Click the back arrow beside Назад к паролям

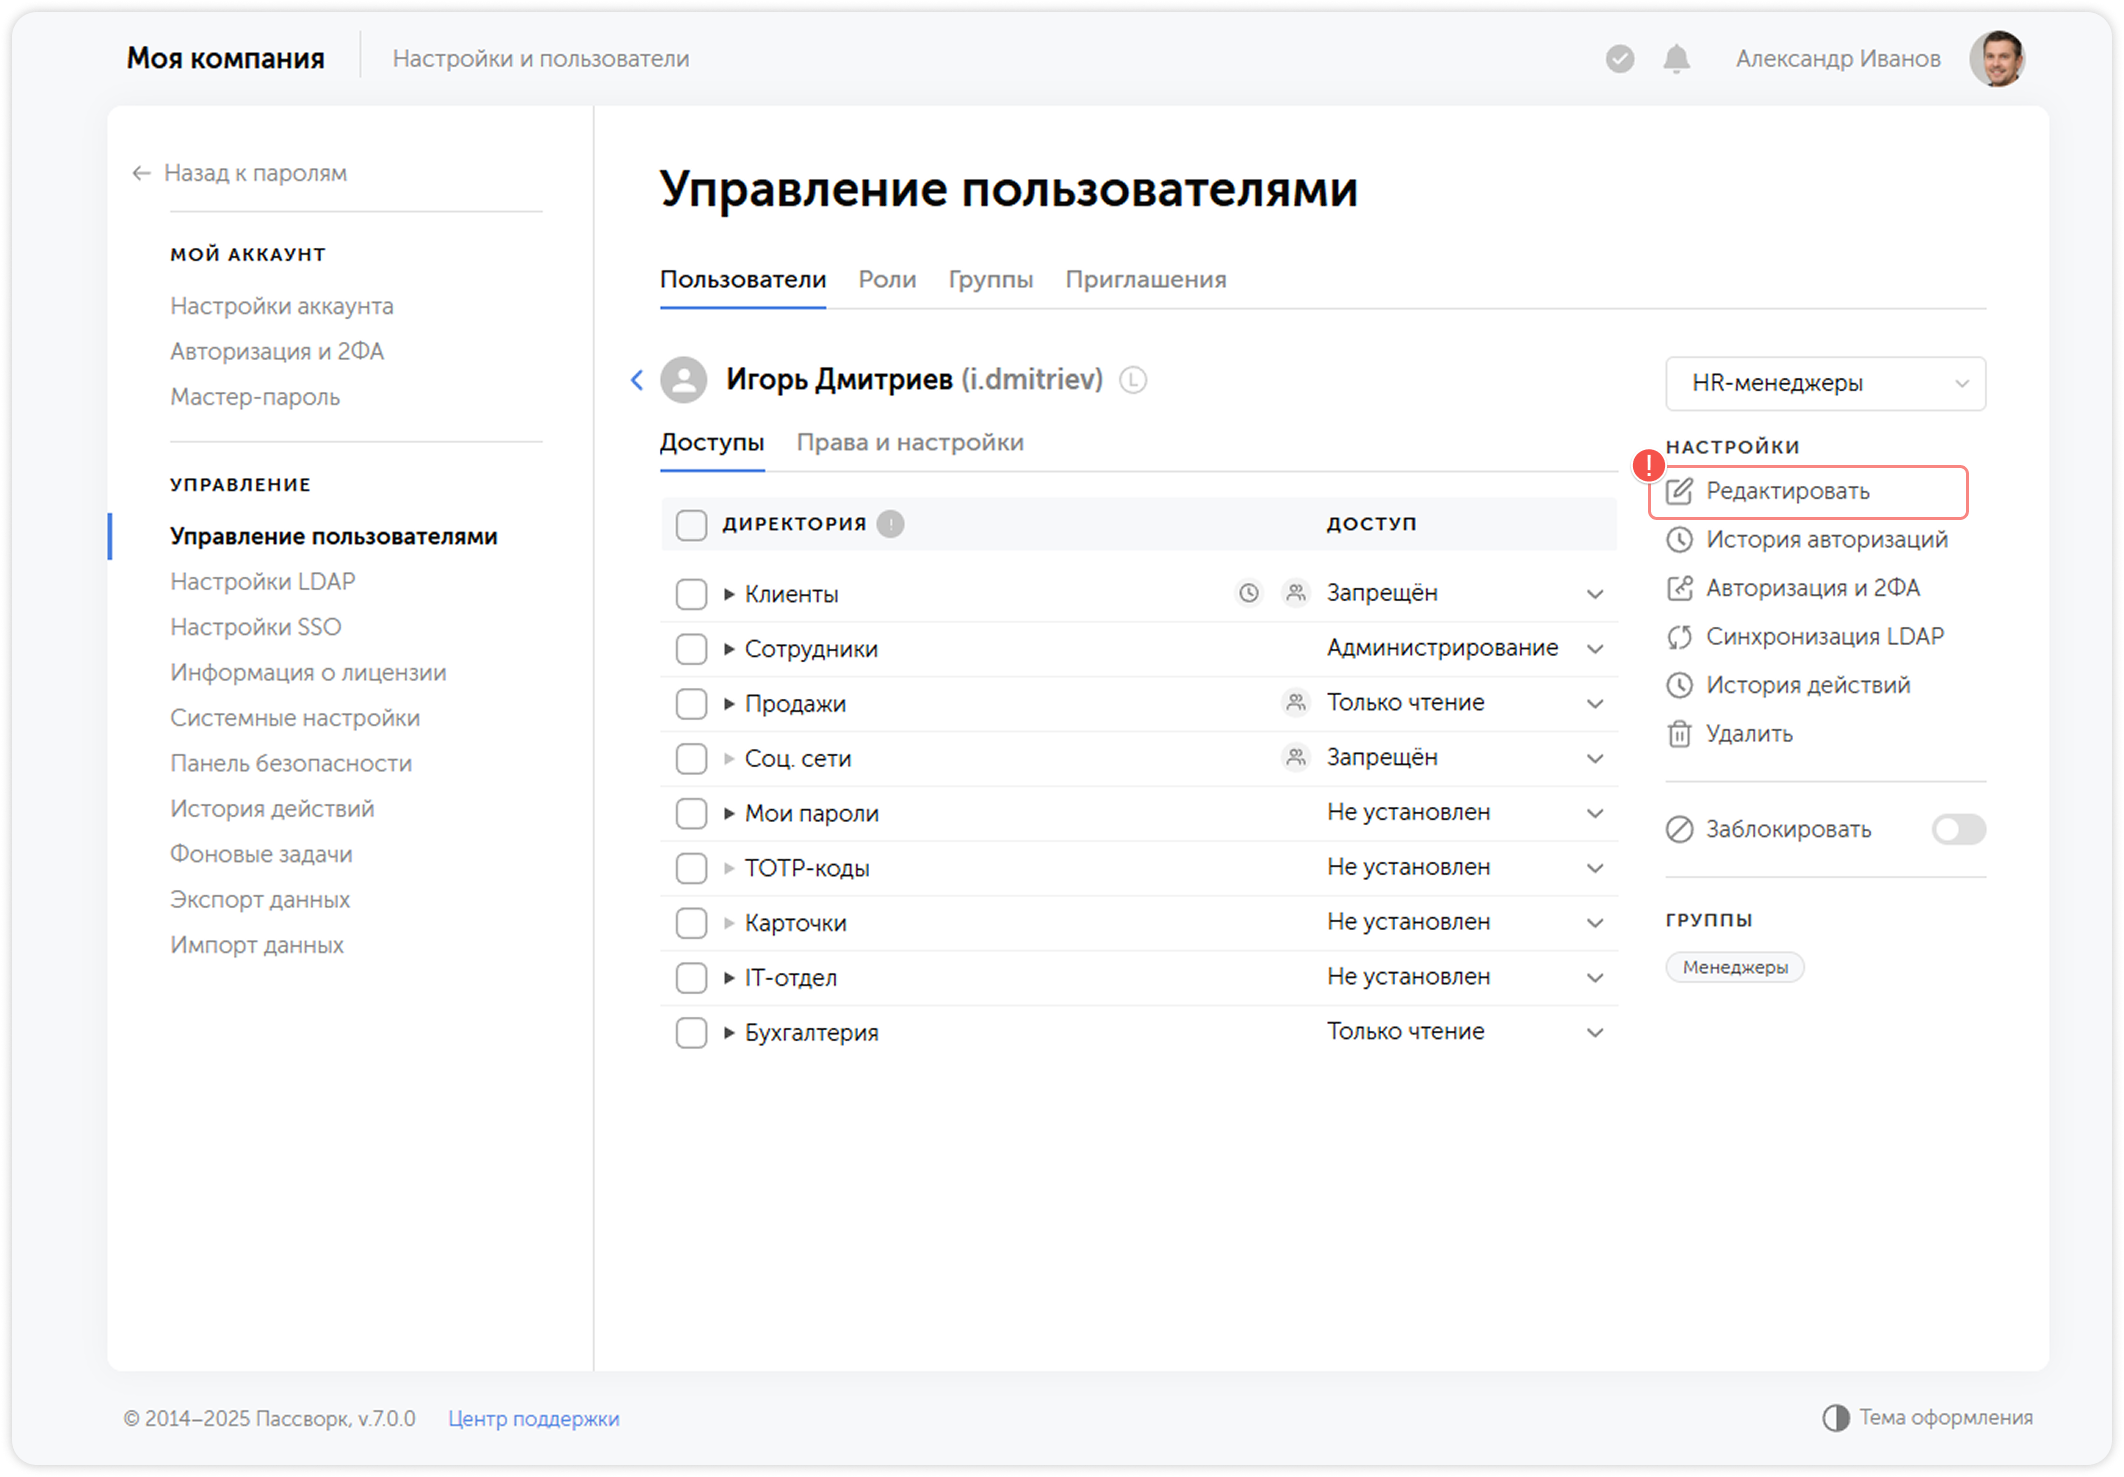[x=141, y=173]
